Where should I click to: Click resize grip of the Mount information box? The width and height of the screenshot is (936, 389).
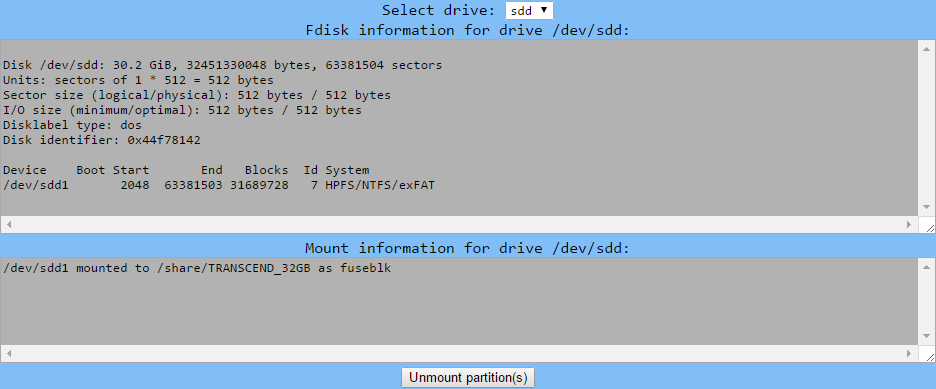929,356
